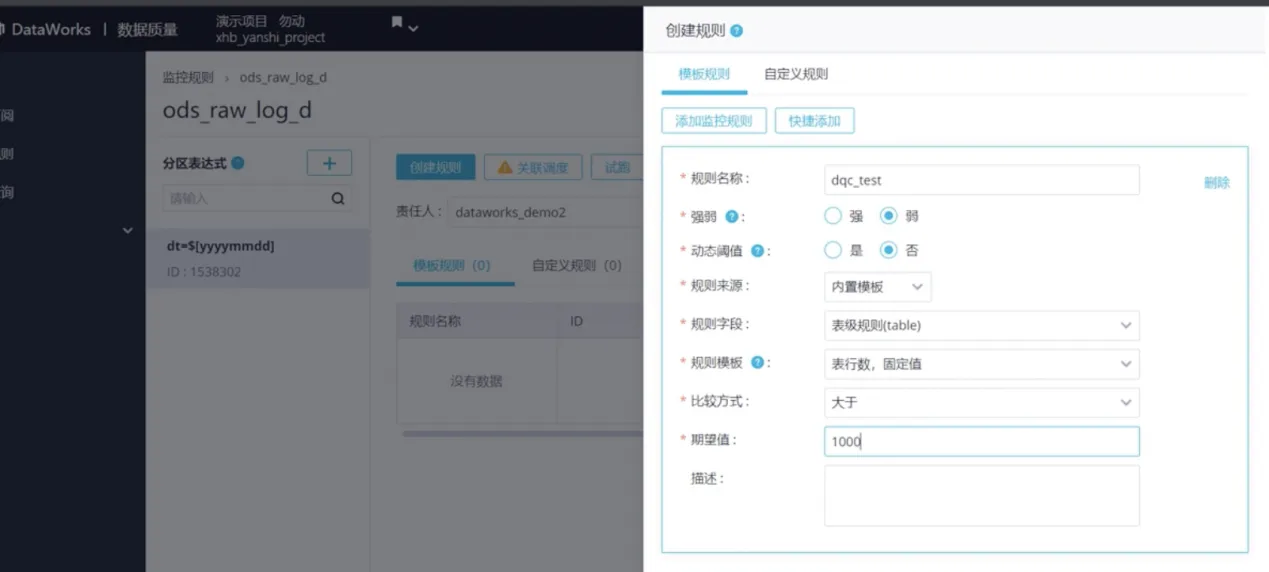The image size is (1269, 572).
Task: Open the 模板规则 (0) tab in background page
Action: [452, 266]
